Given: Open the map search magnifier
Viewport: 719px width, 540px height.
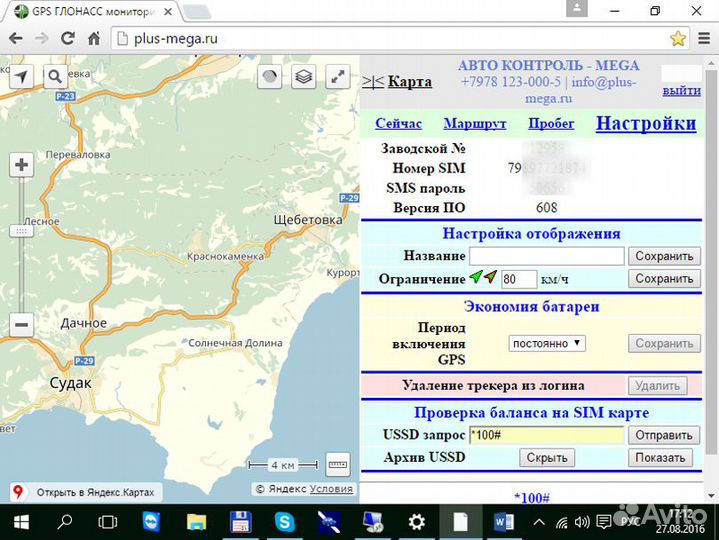Looking at the screenshot, I should point(55,77).
